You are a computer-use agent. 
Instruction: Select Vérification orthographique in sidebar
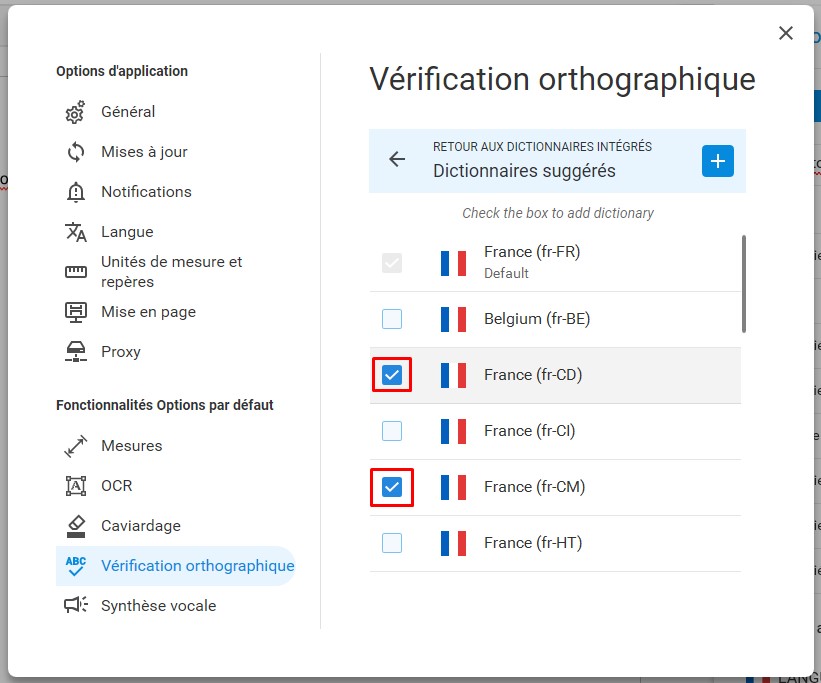click(175, 566)
